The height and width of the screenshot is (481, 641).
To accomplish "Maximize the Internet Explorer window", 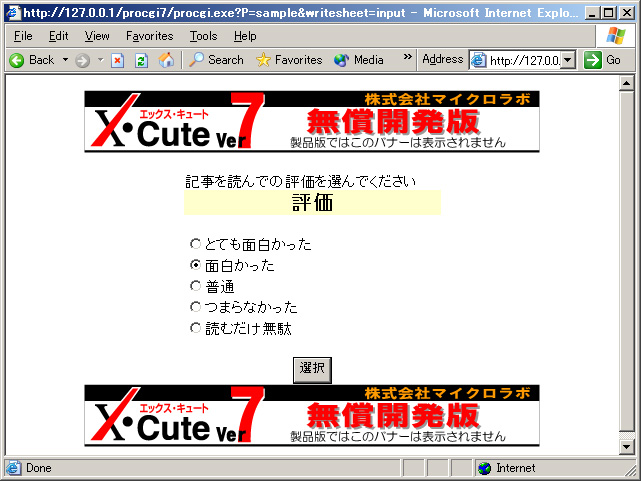I will coord(609,13).
